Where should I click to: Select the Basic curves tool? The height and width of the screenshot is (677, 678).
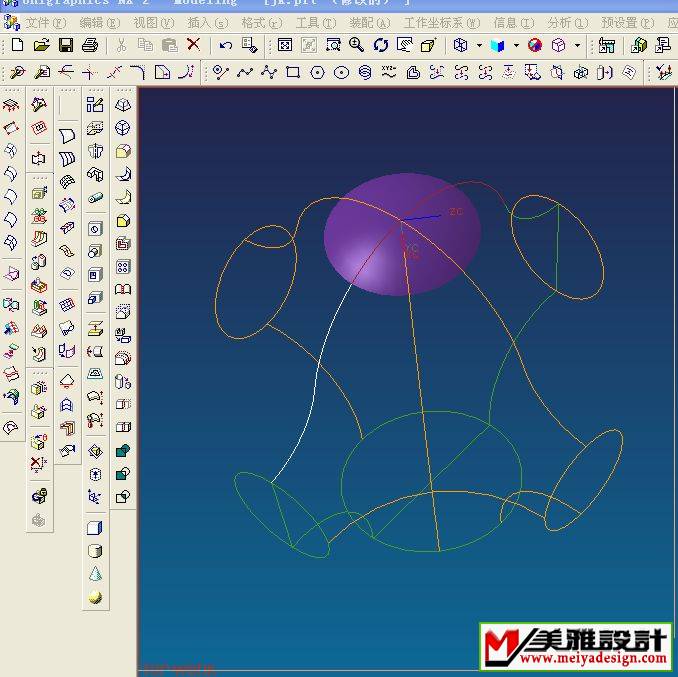221,73
